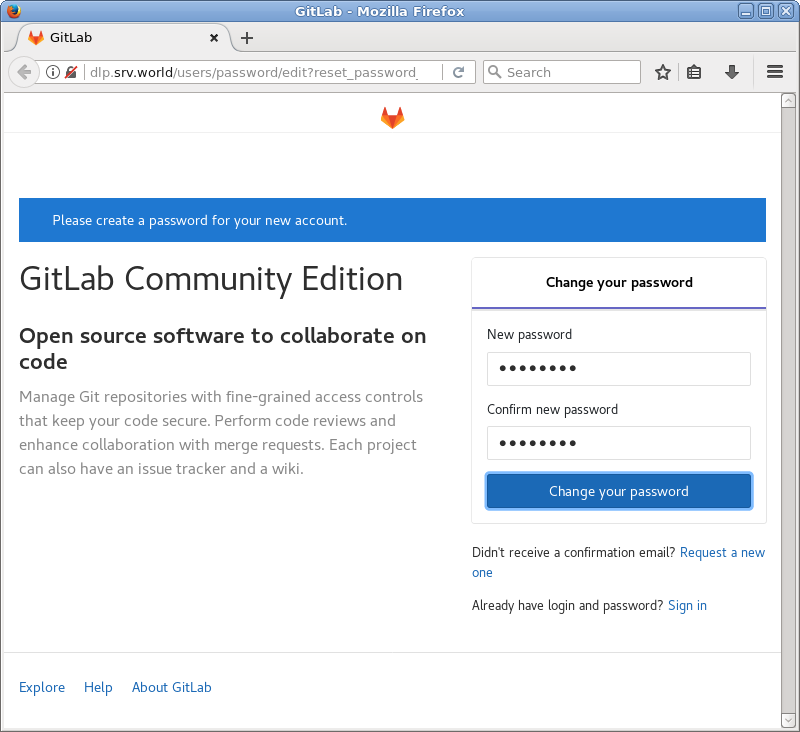Focus the New password input field
The image size is (800, 732).
(x=618, y=369)
